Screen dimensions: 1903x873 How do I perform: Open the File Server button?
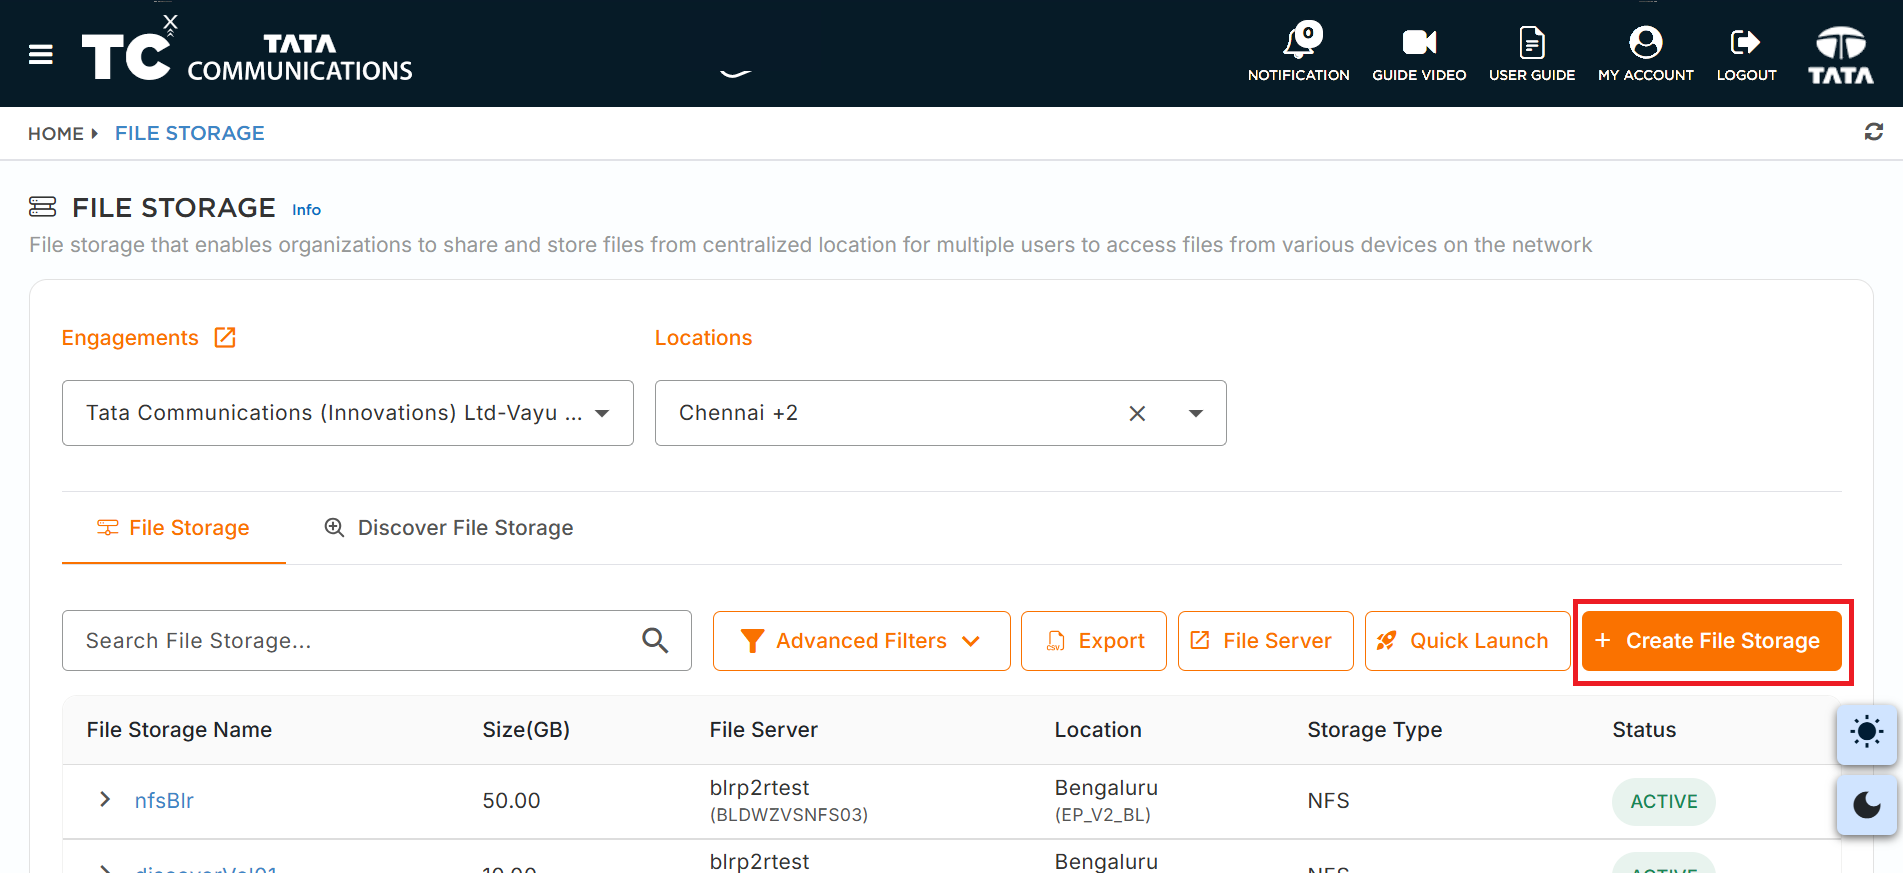[x=1266, y=641]
